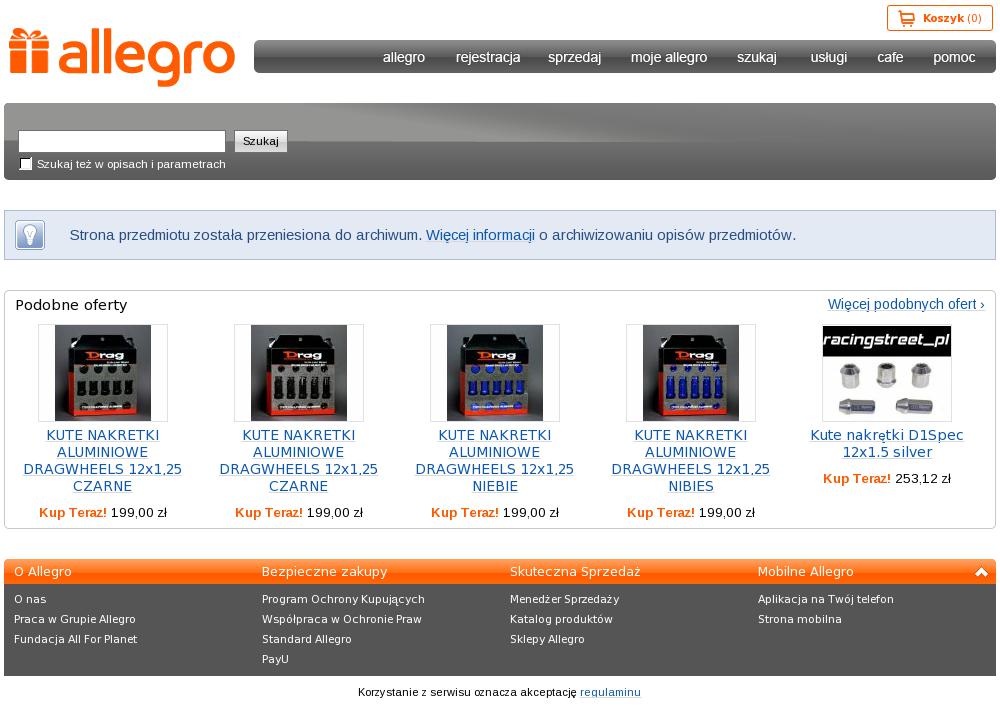Collapse the footer with the up arrow
Viewport: 1000px width, 712px height.
pyautogui.click(x=981, y=572)
